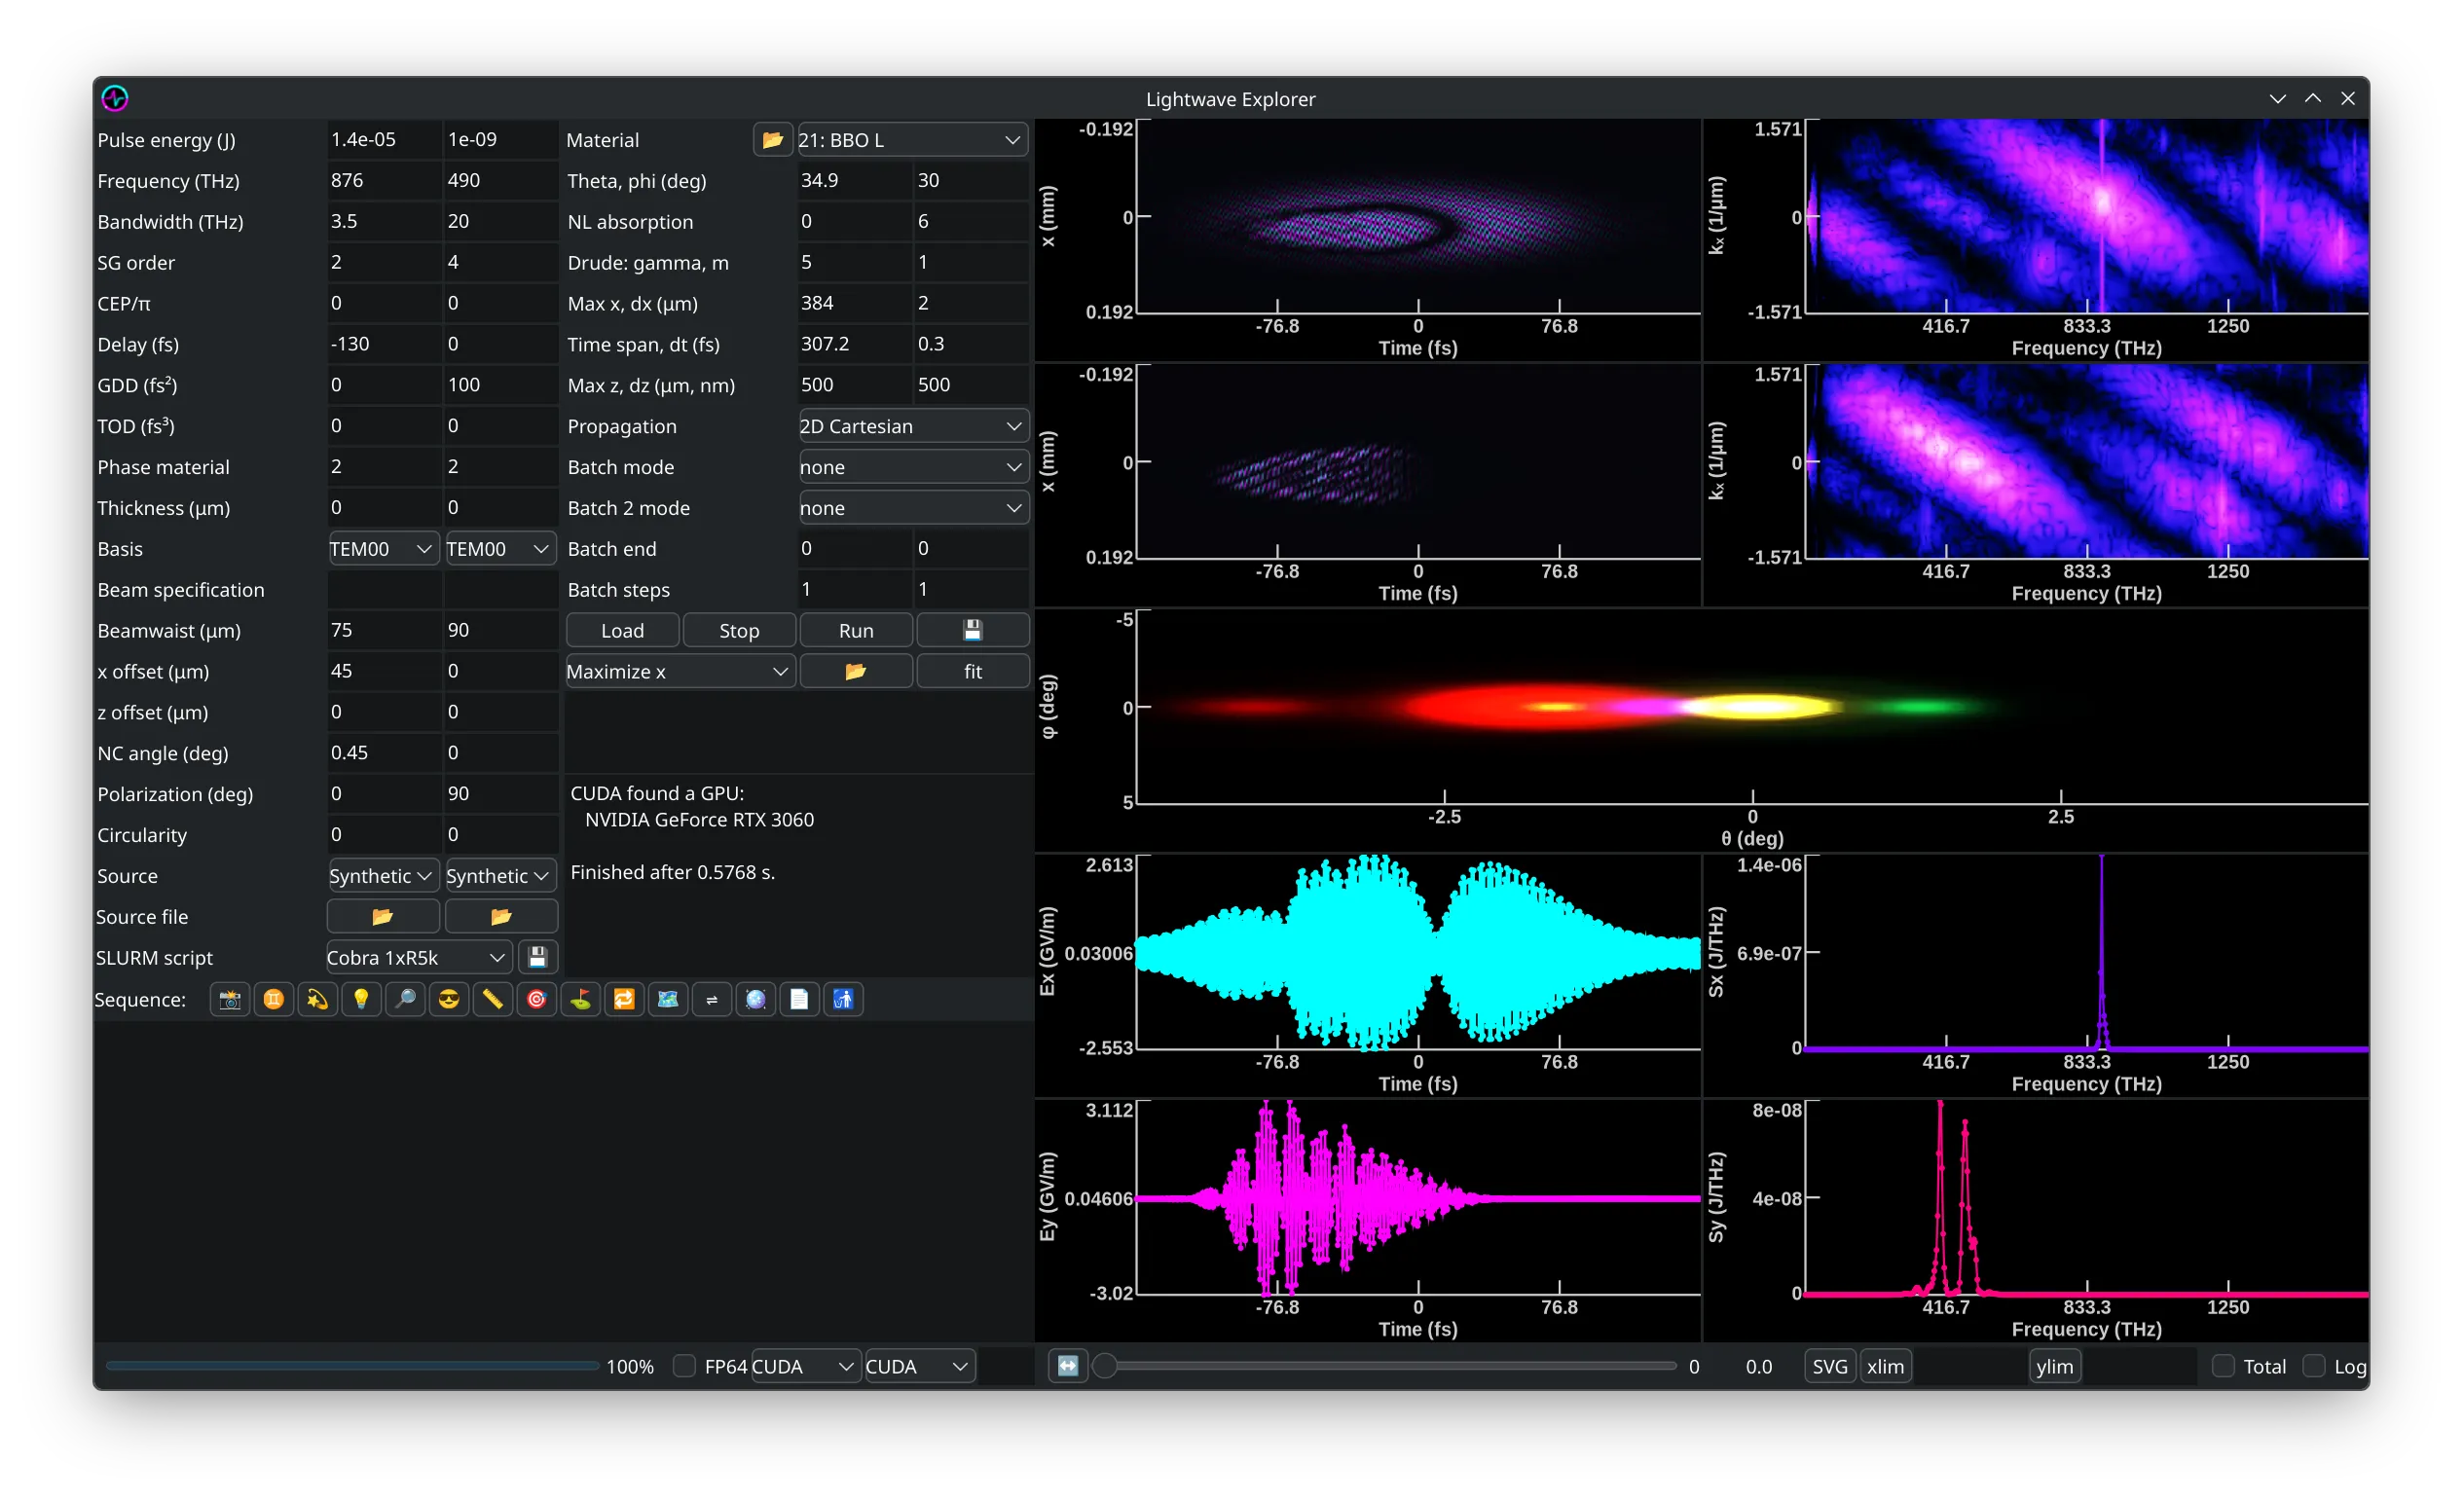Viewport: 2464px width, 1501px height.
Task: Click the first Beamwaist field 75
Action: (384, 630)
